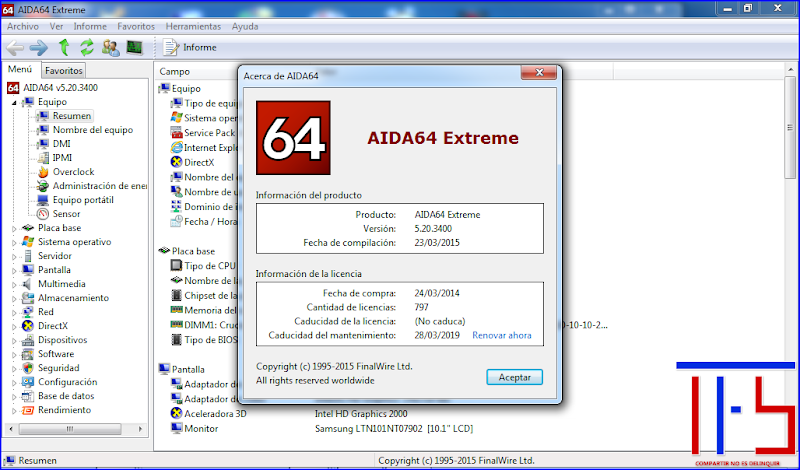This screenshot has width=800, height=470.
Task: Click the Service Pack list icon
Action: (177, 133)
